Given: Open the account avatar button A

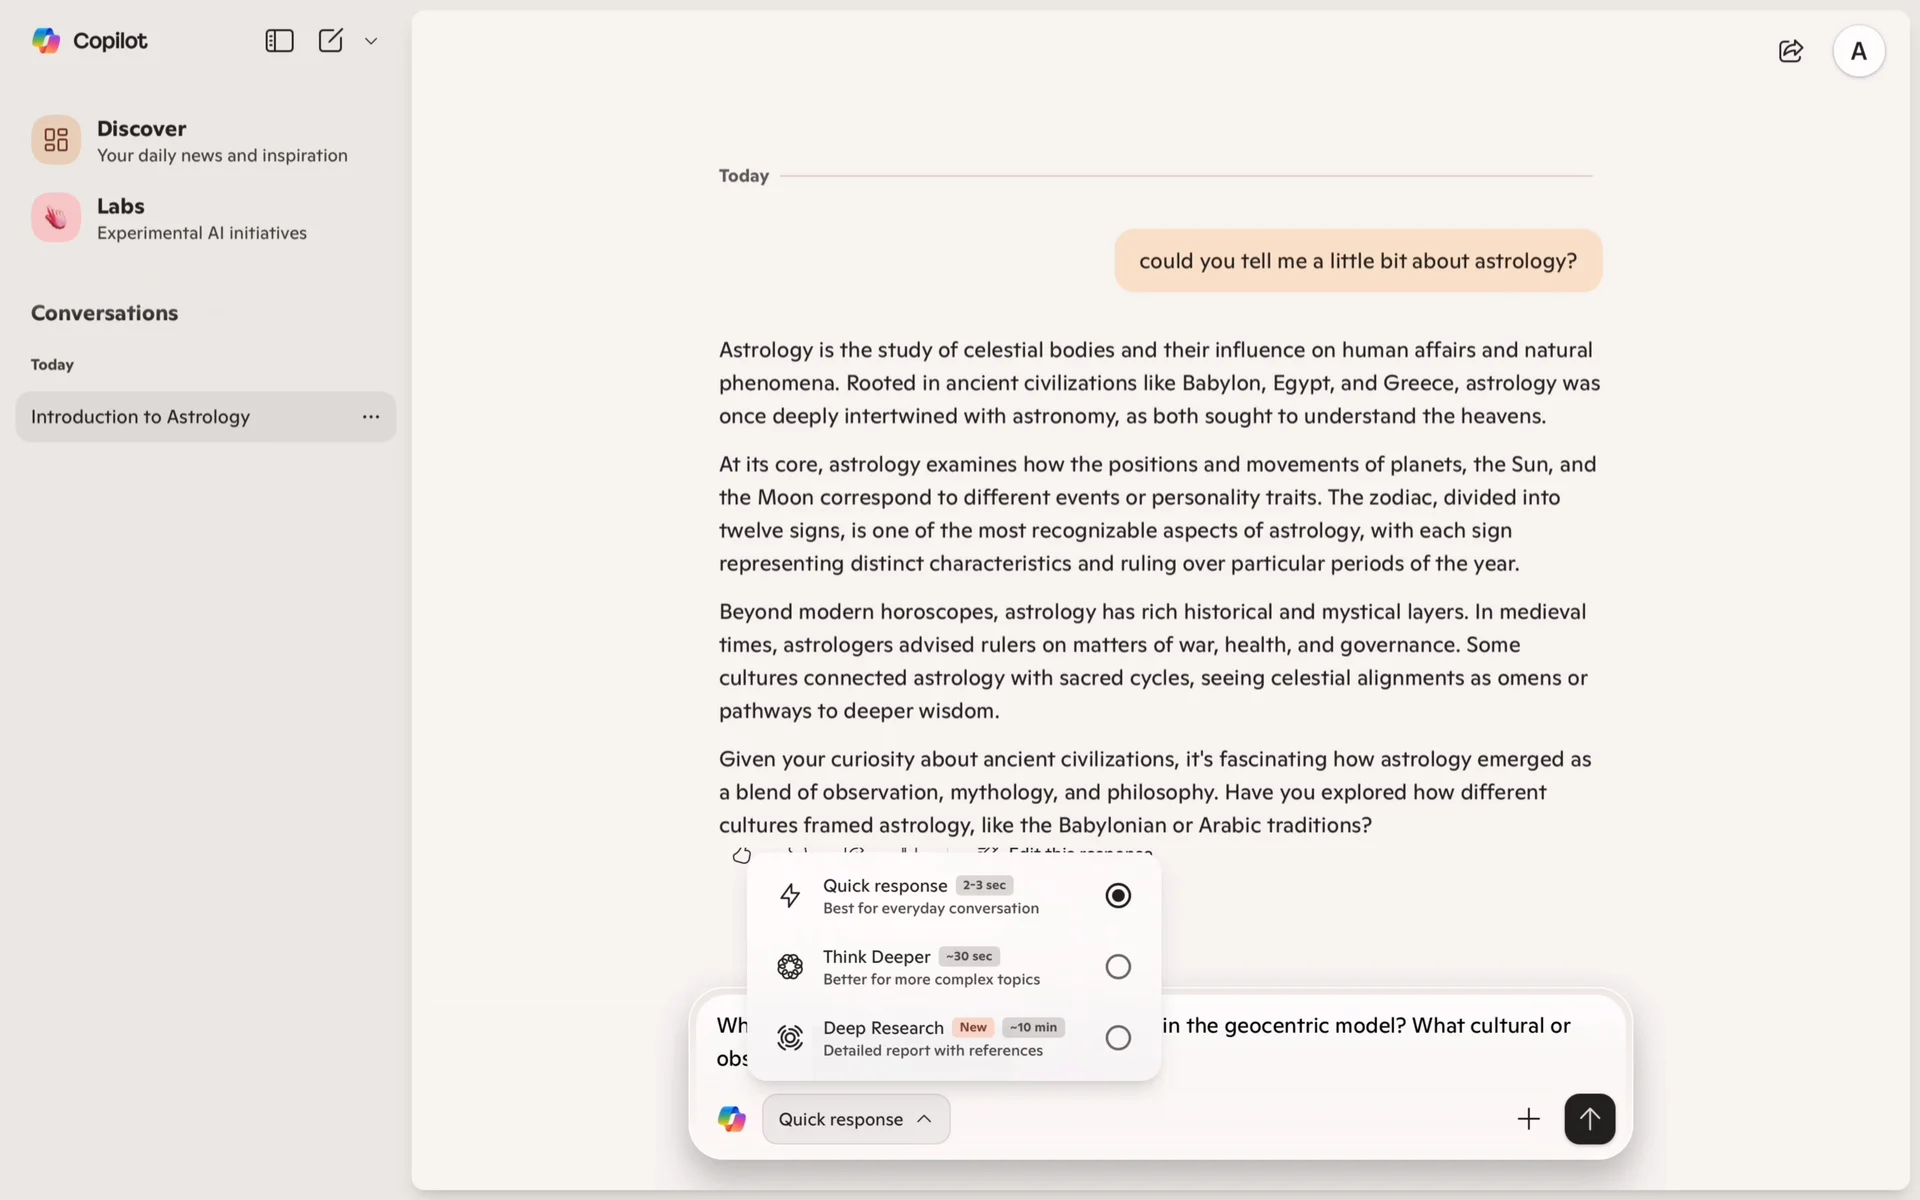Looking at the screenshot, I should [x=1858, y=51].
